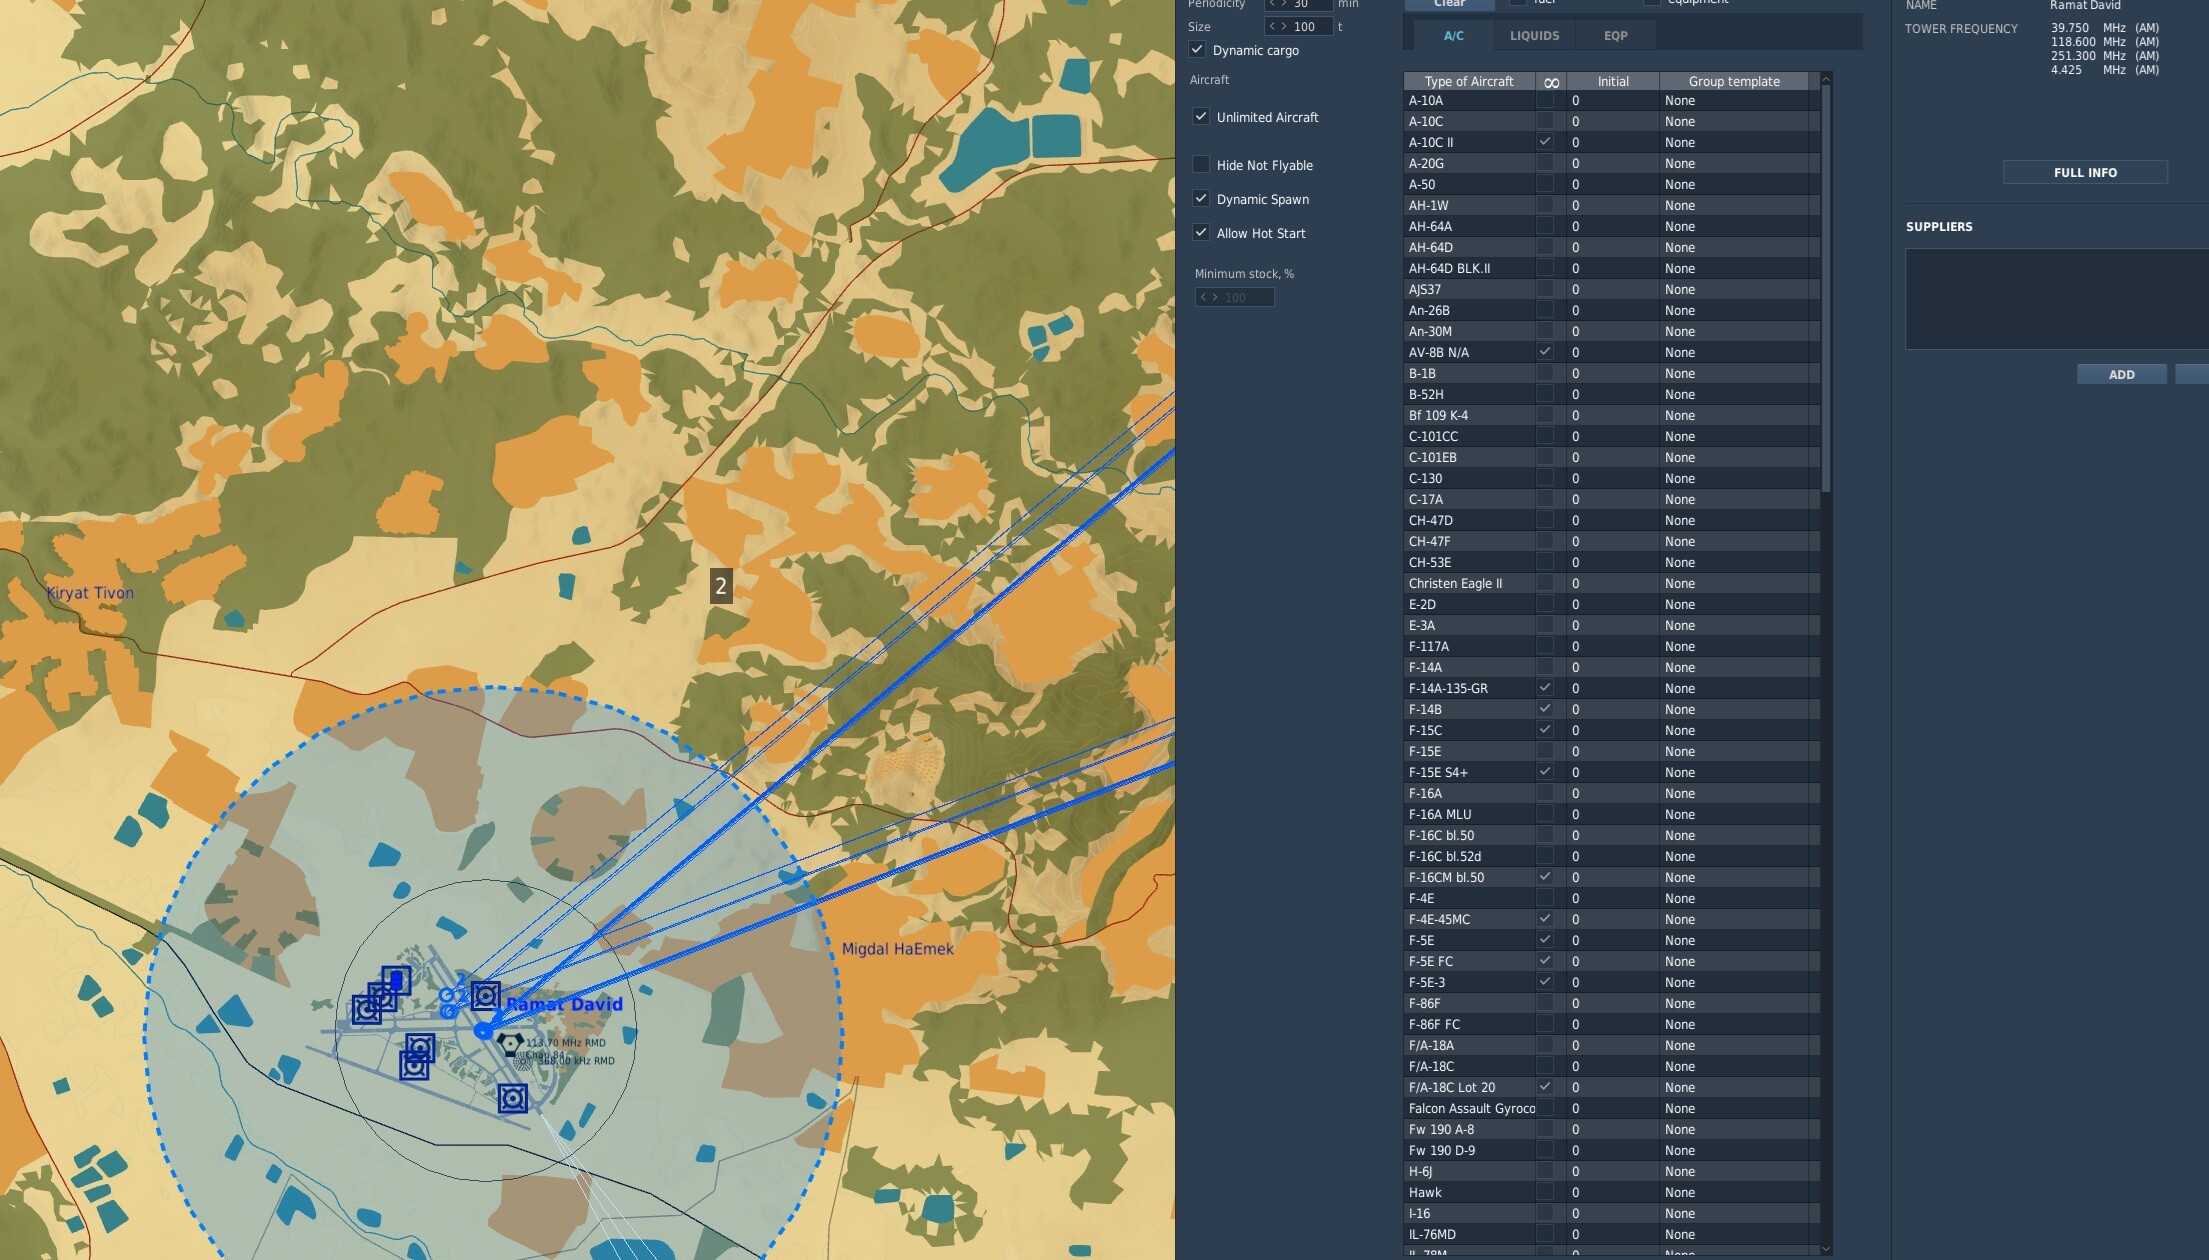Viewport: 2209px width, 1260px height.
Task: Click the aircraft list scrollbar thumb
Action: click(1826, 288)
